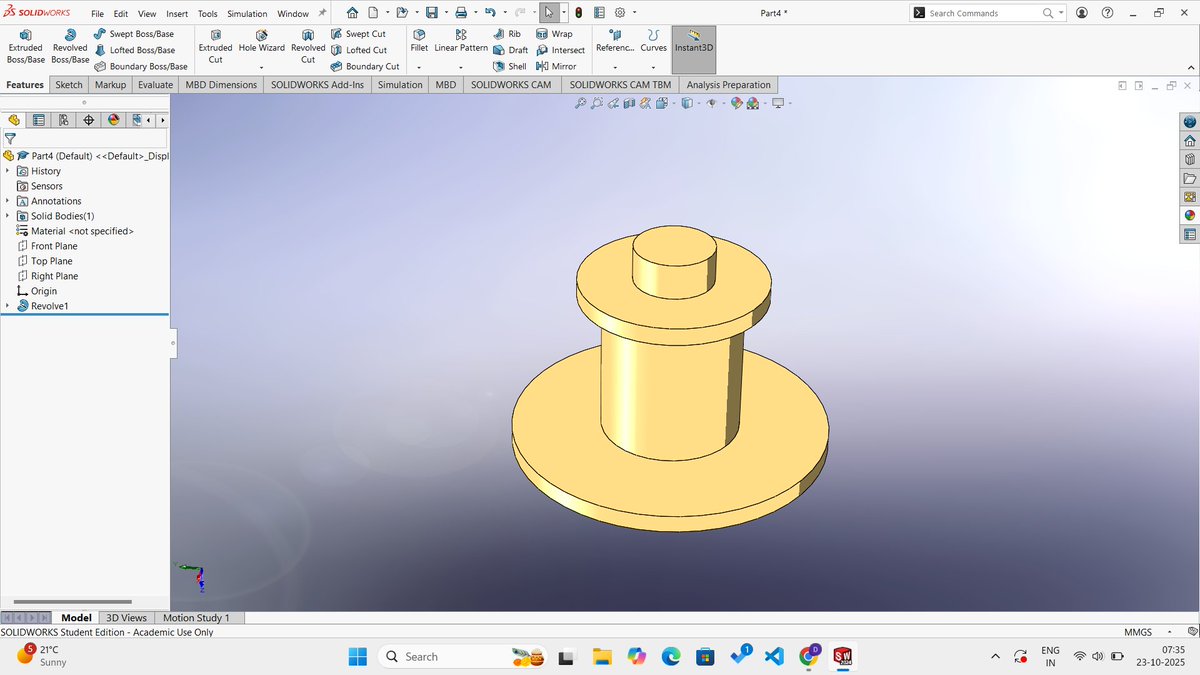Open the Curves dropdown arrow
Image resolution: width=1200 pixels, height=675 pixels.
coord(653,67)
